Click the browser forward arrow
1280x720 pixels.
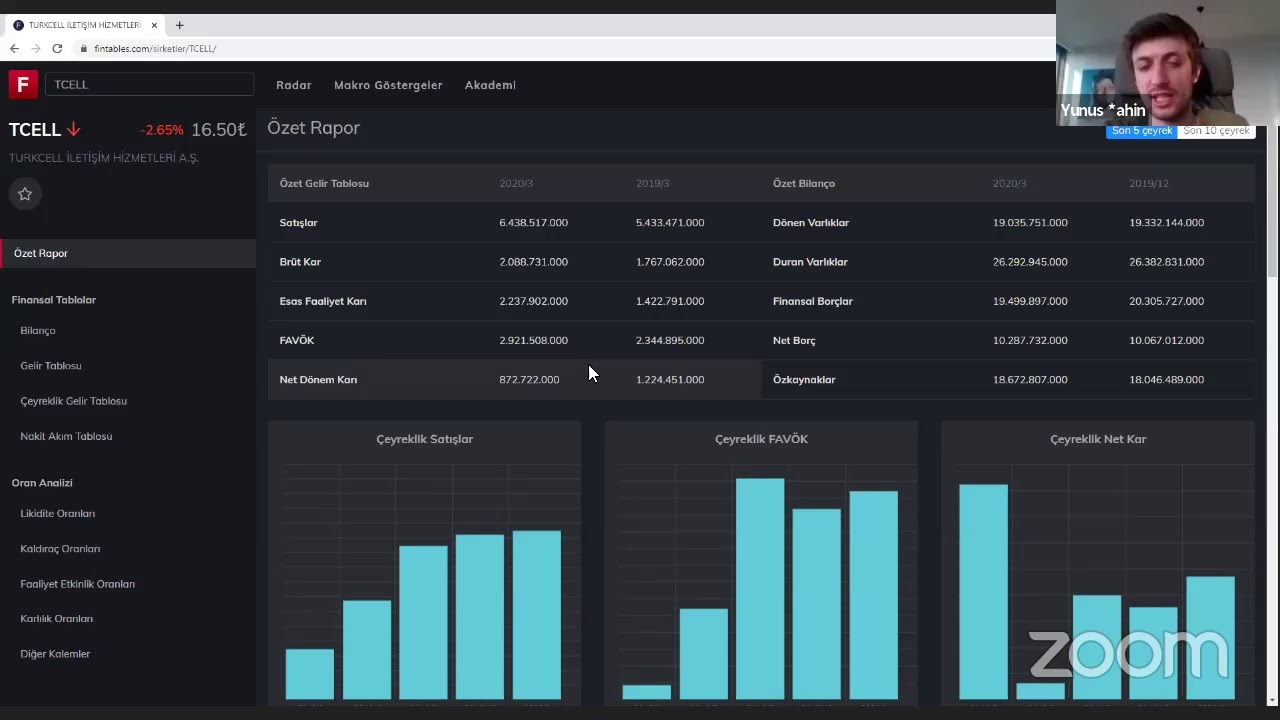click(36, 48)
